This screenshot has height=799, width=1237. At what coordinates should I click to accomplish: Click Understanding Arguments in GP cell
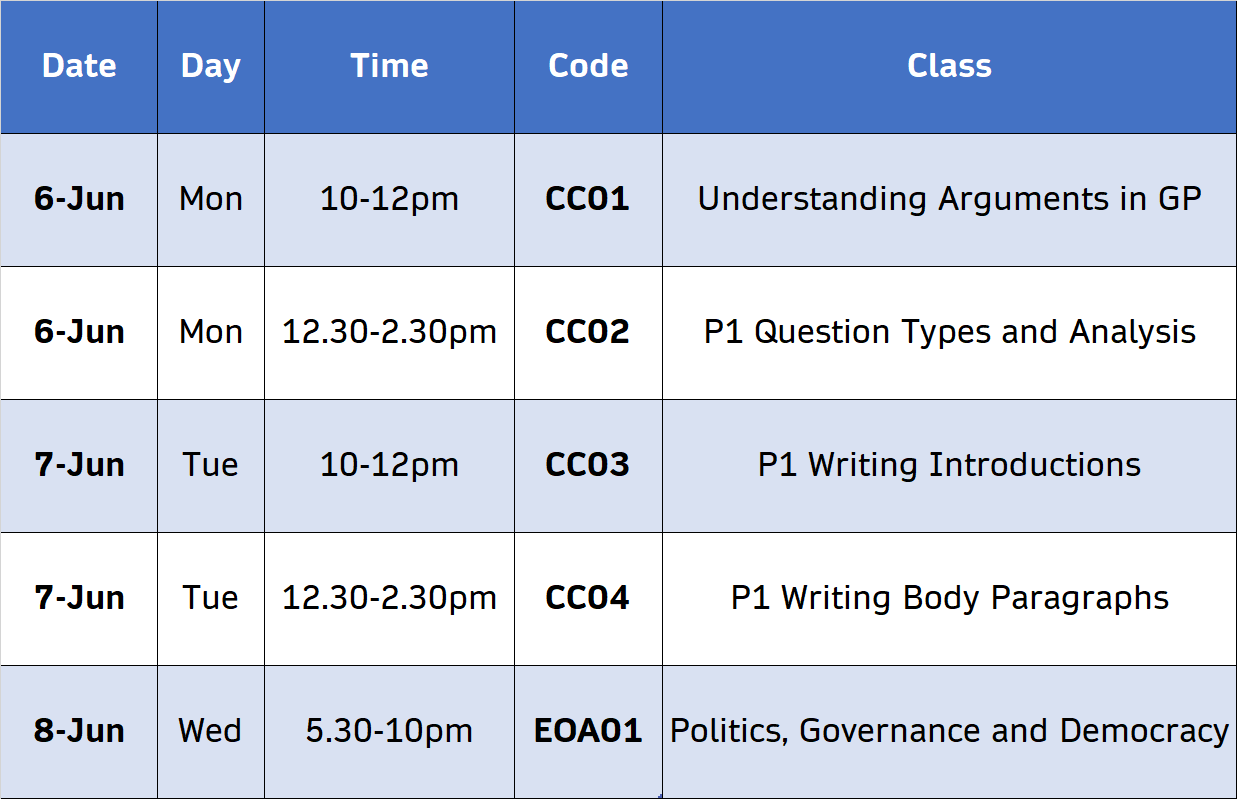(x=949, y=199)
